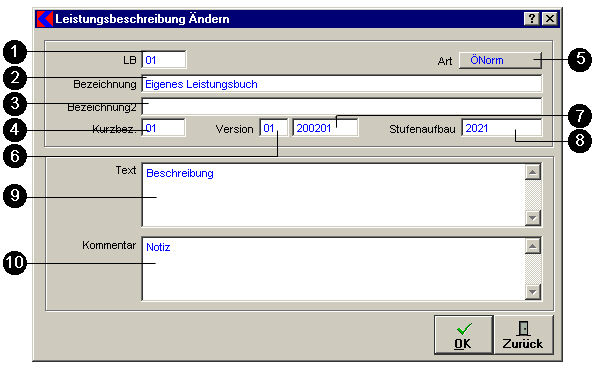Click the Kurzbez. field
Screen dimensions: 595x369
pos(164,128)
